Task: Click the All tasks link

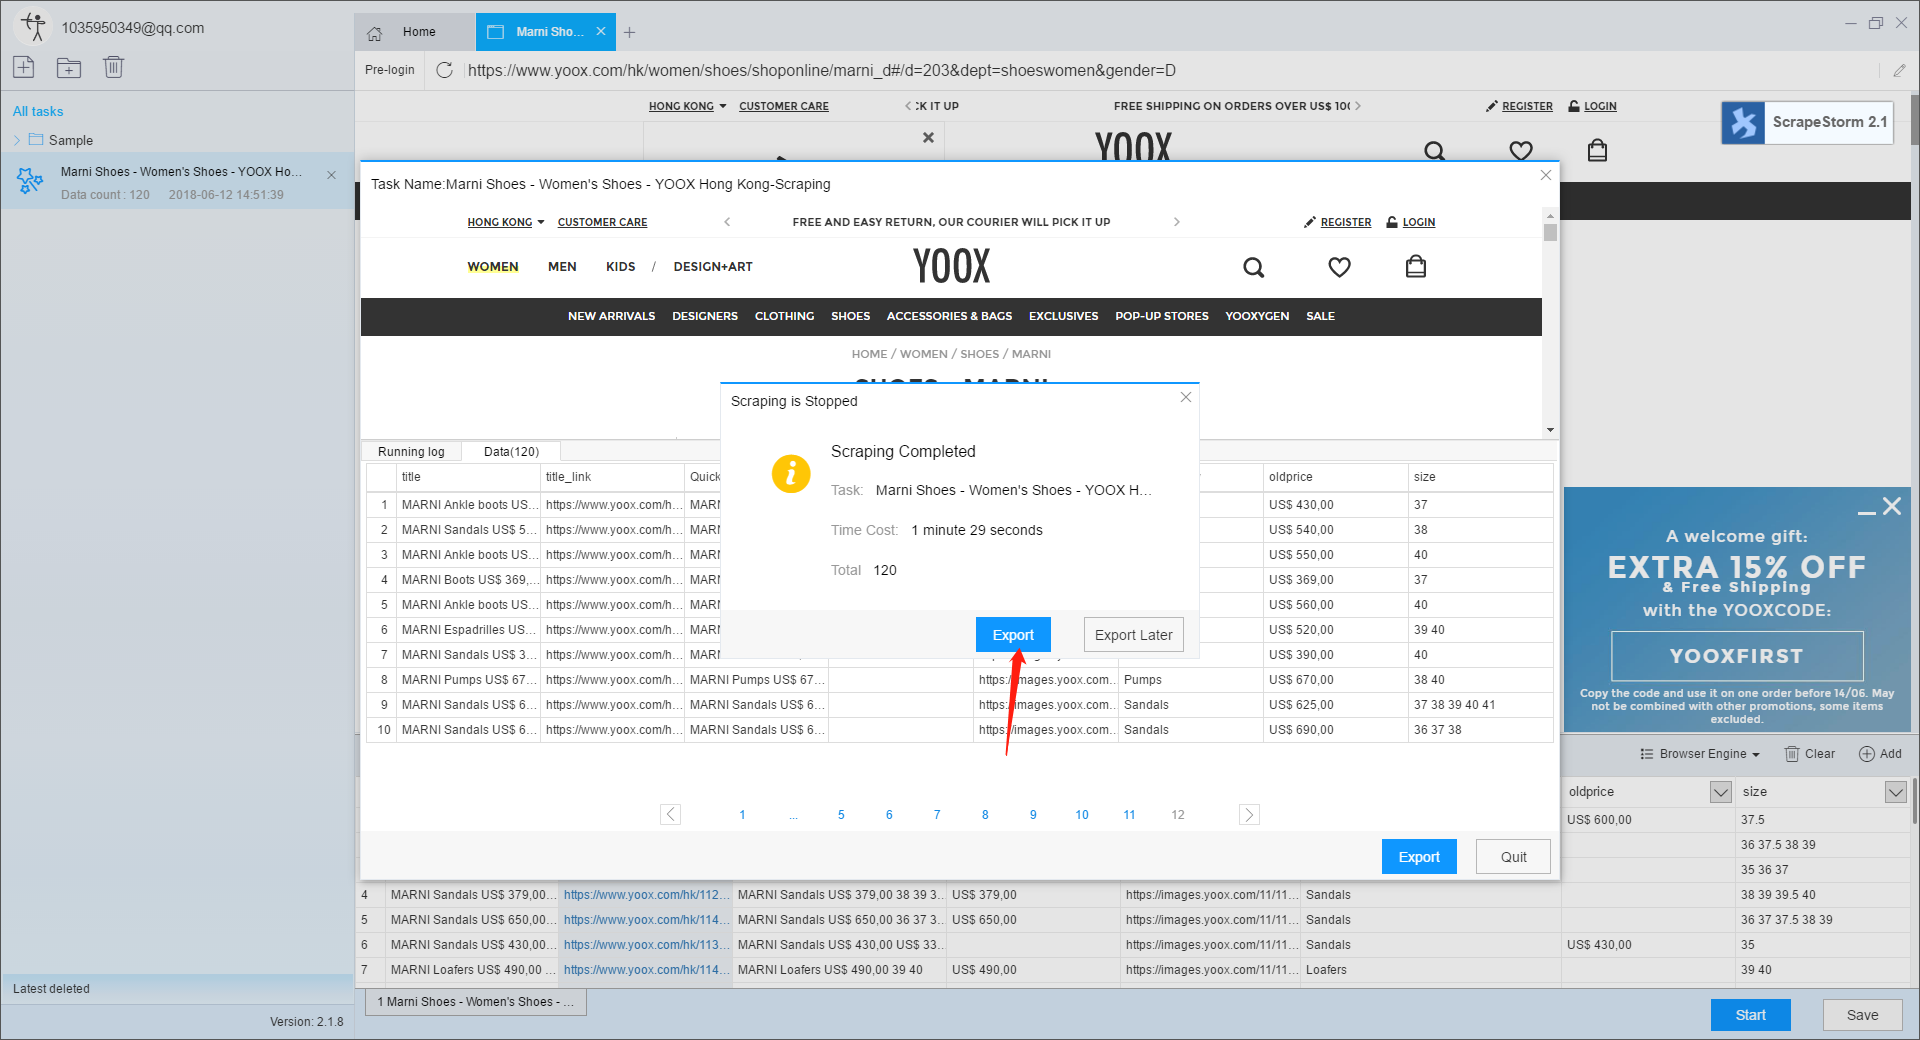Action: click(x=38, y=111)
